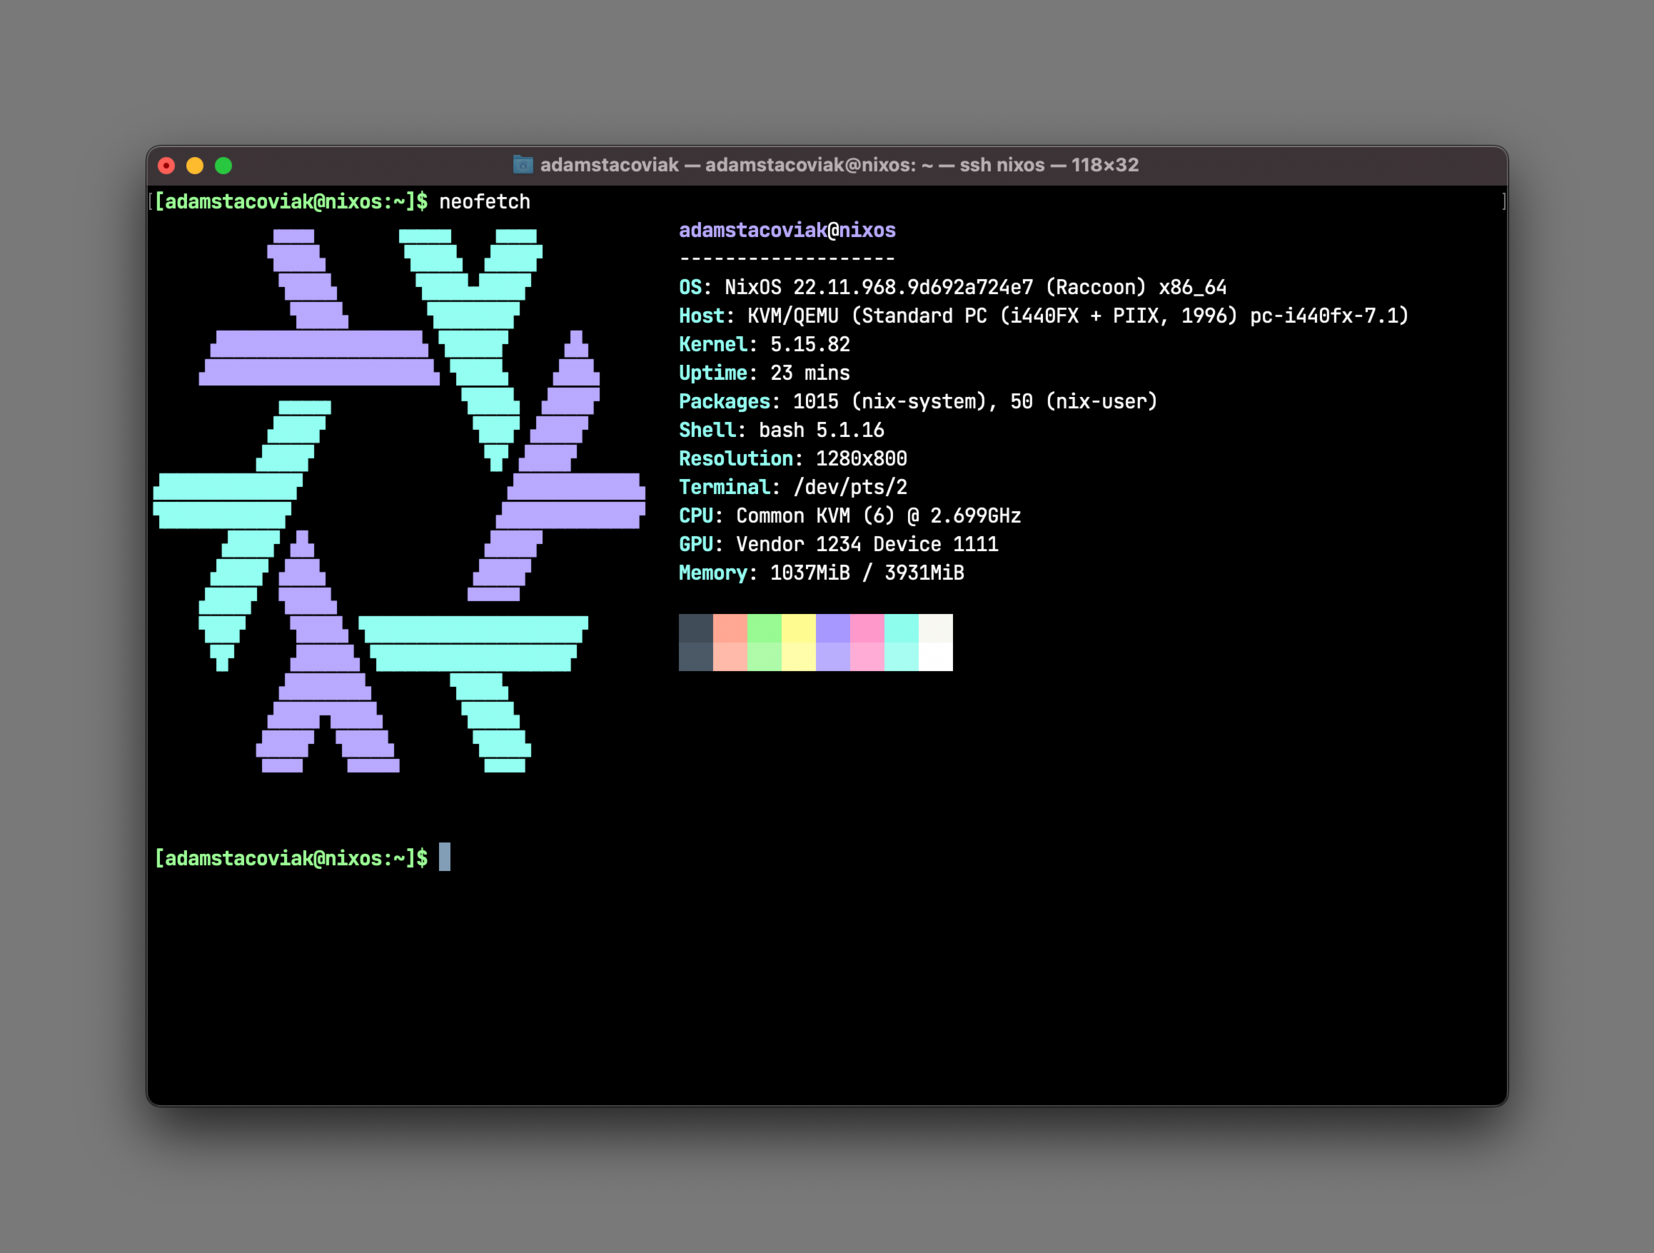Click the Kernel line showing 5.15.82
This screenshot has height=1253, width=1654.
tap(765, 345)
